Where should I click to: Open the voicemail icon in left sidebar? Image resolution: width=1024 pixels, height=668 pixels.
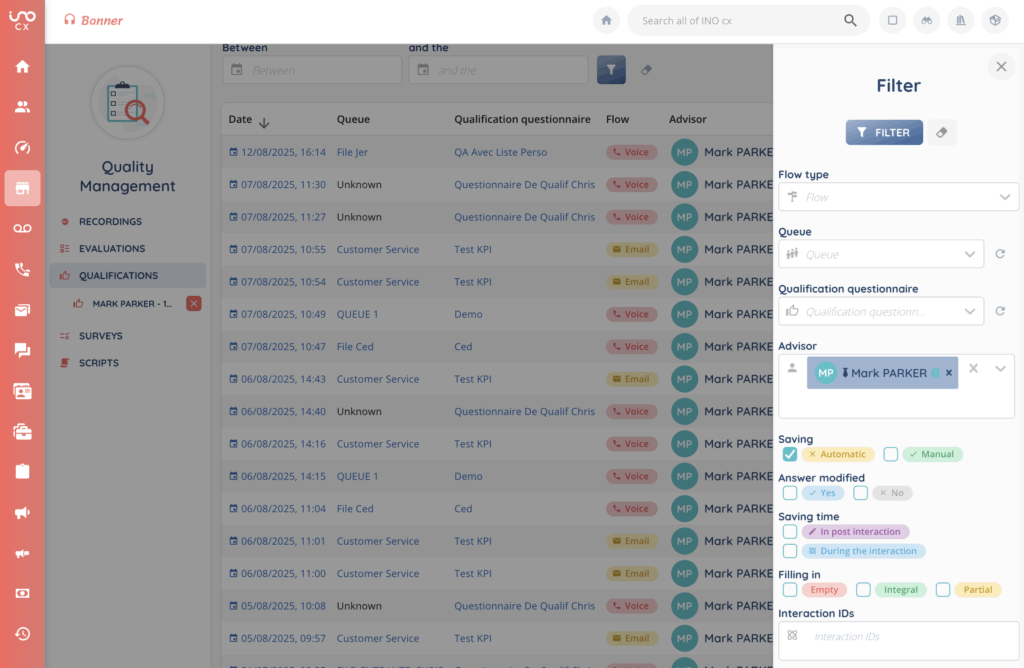tap(22, 229)
